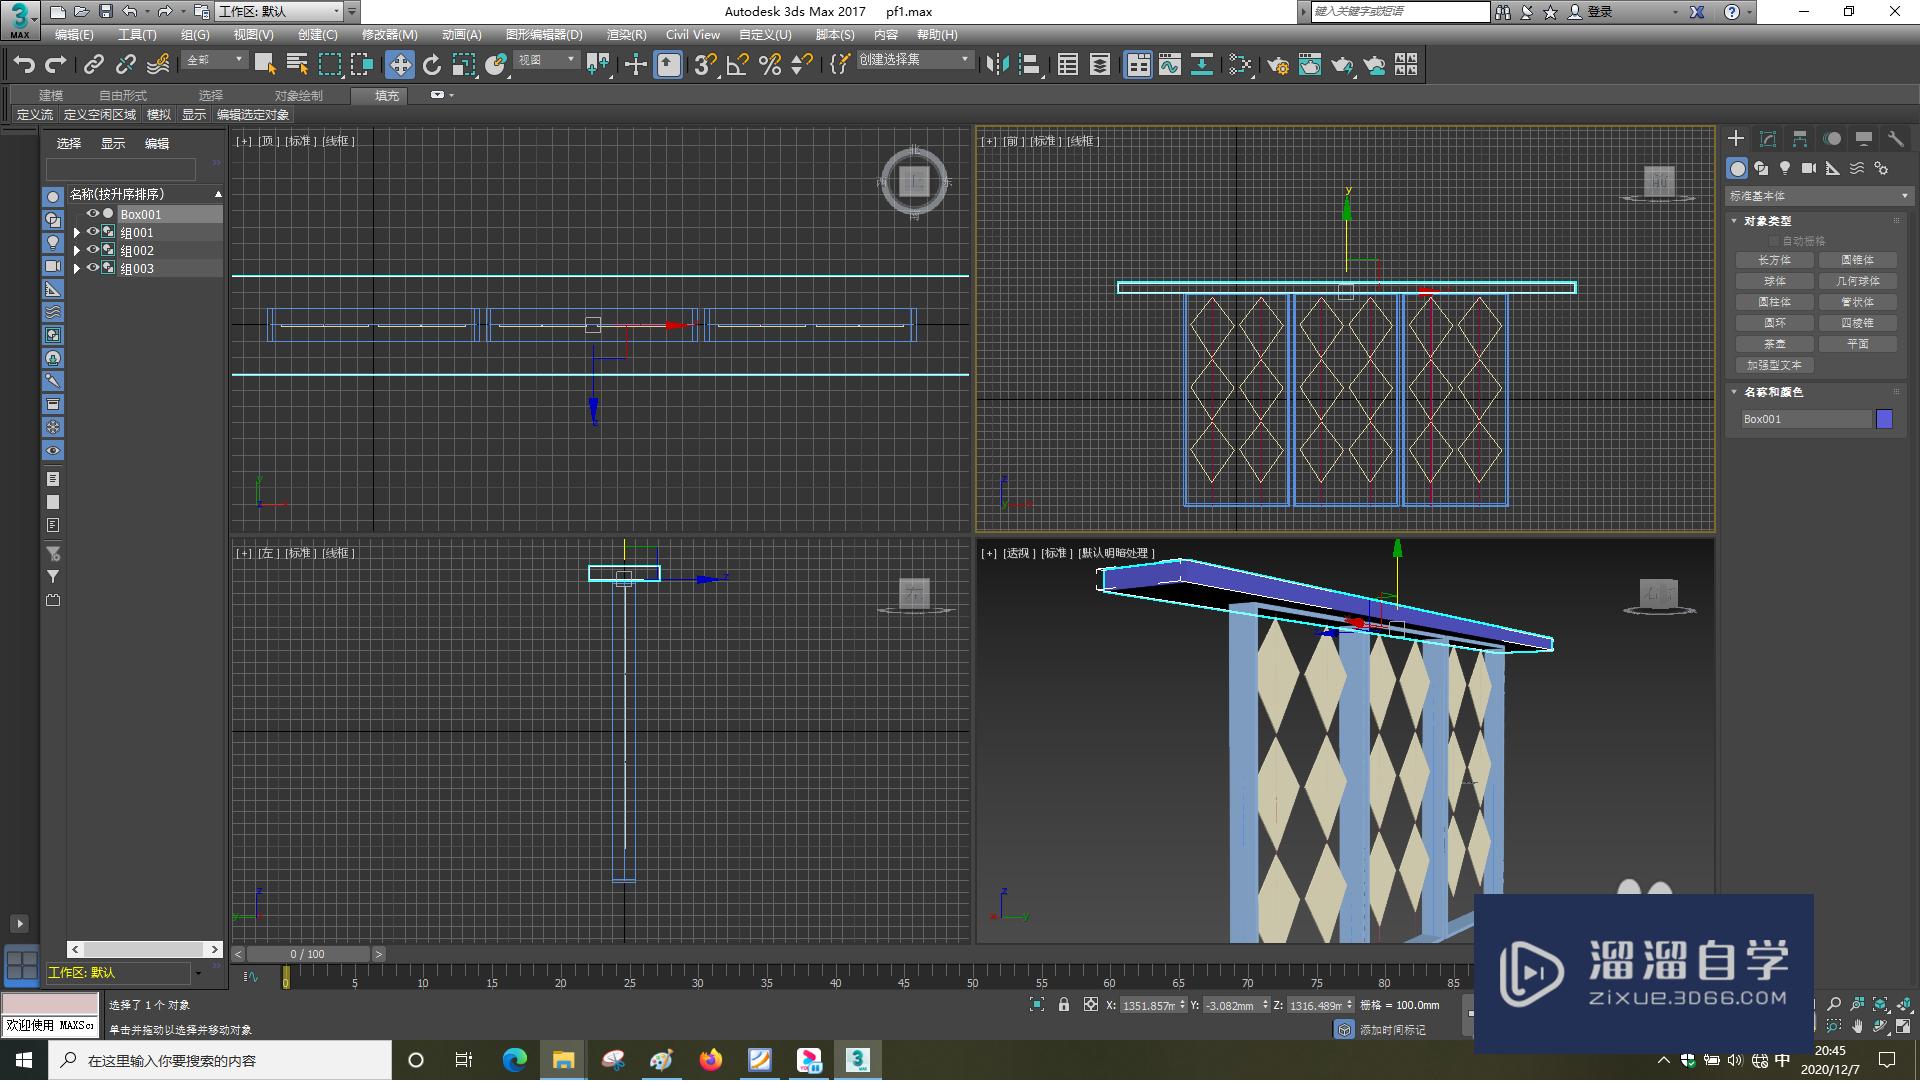Toggle visibility eye of 组001

coord(92,232)
